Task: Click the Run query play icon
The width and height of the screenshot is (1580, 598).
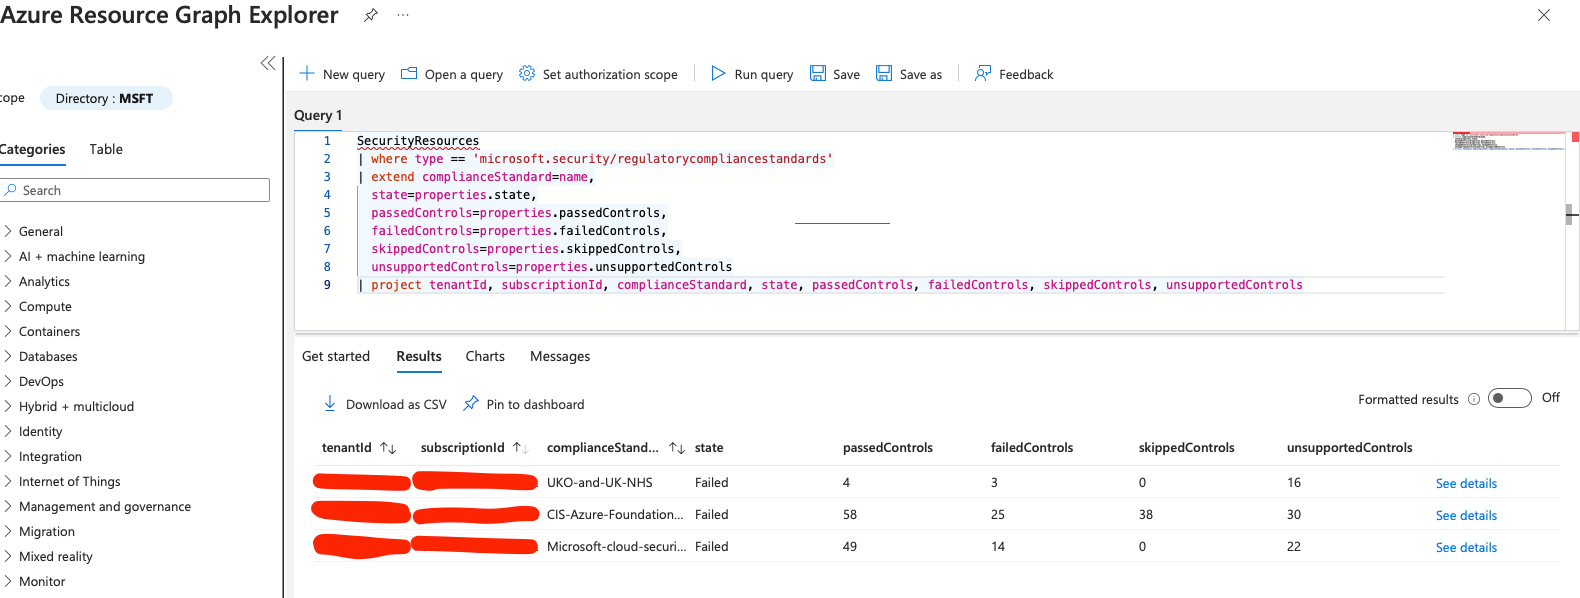Action: pyautogui.click(x=718, y=73)
